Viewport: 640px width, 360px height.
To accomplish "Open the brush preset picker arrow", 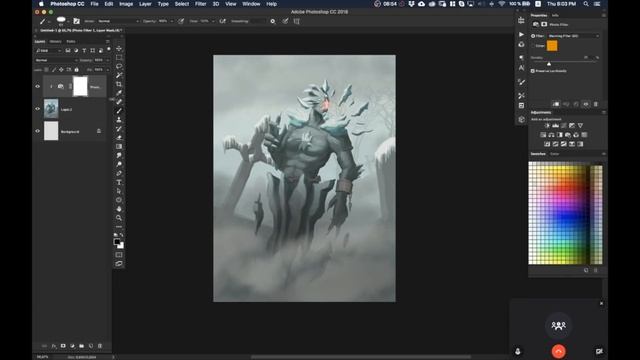I will 68,21.
